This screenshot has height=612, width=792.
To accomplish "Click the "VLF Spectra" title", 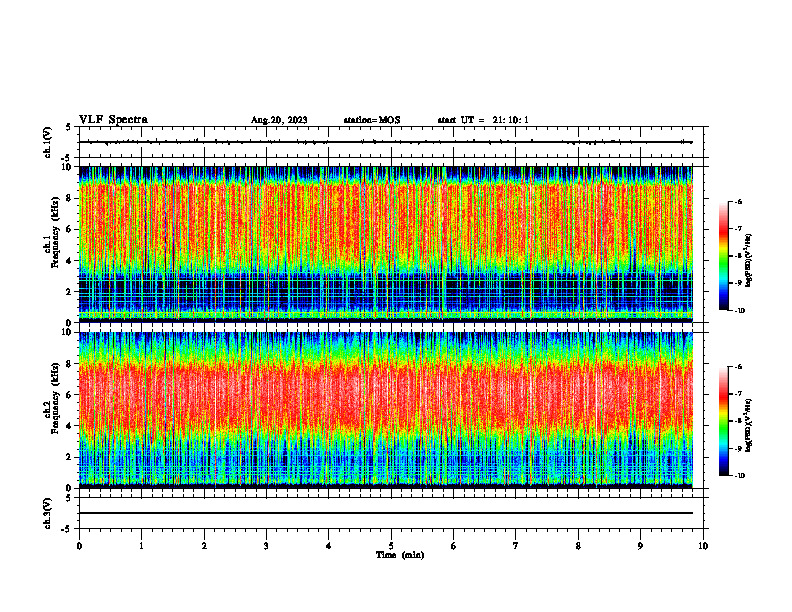I will 113,120.
